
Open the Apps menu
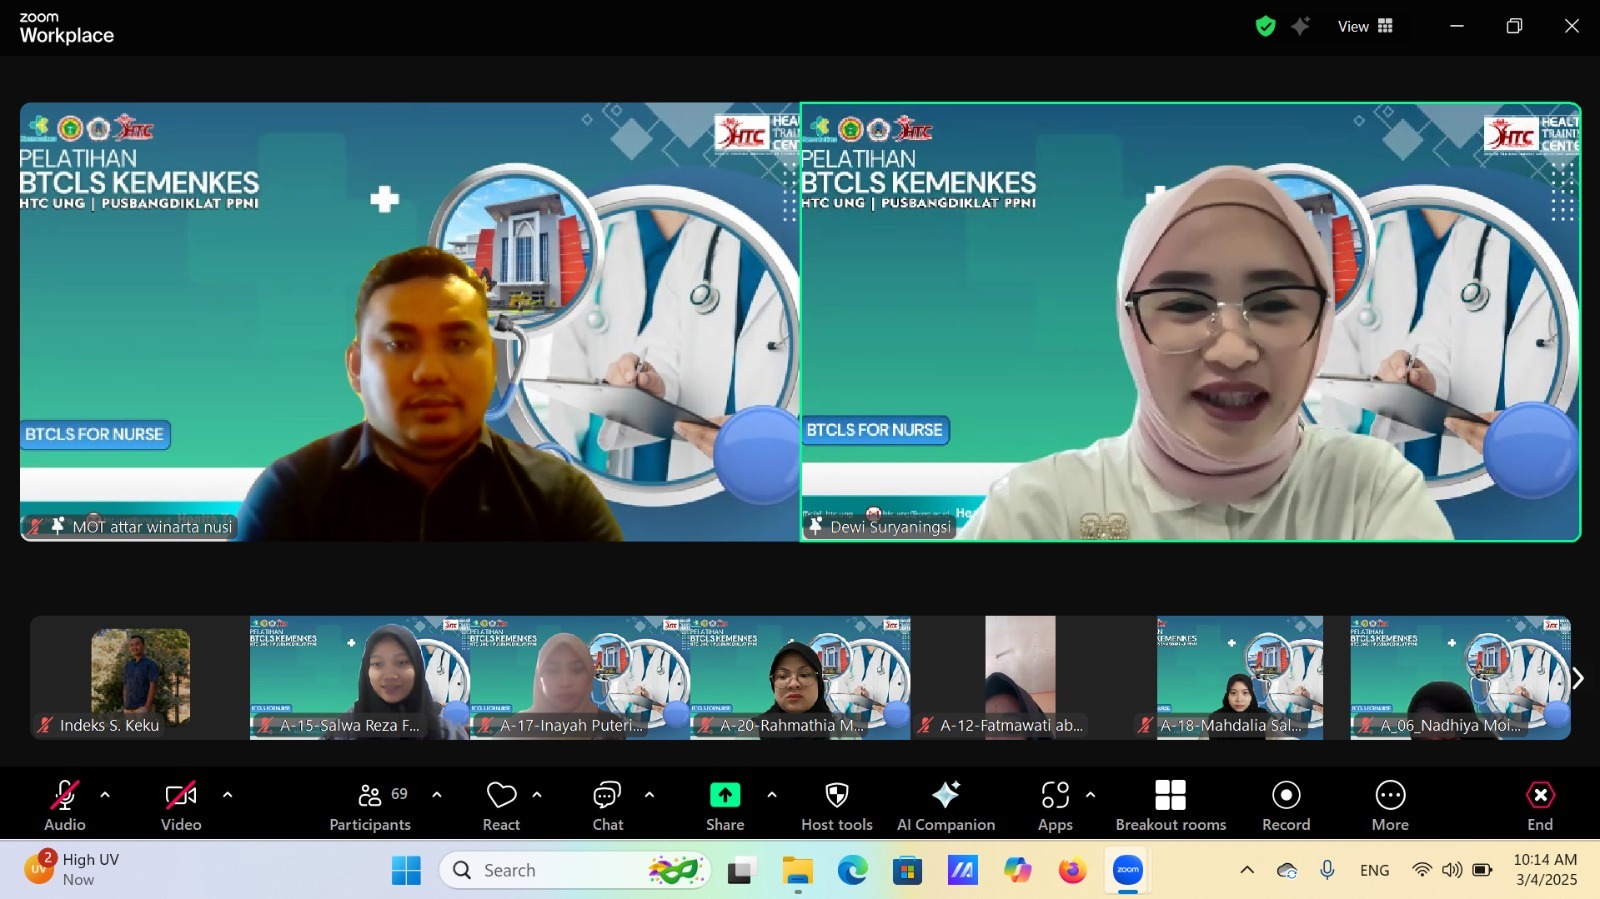(x=1055, y=805)
